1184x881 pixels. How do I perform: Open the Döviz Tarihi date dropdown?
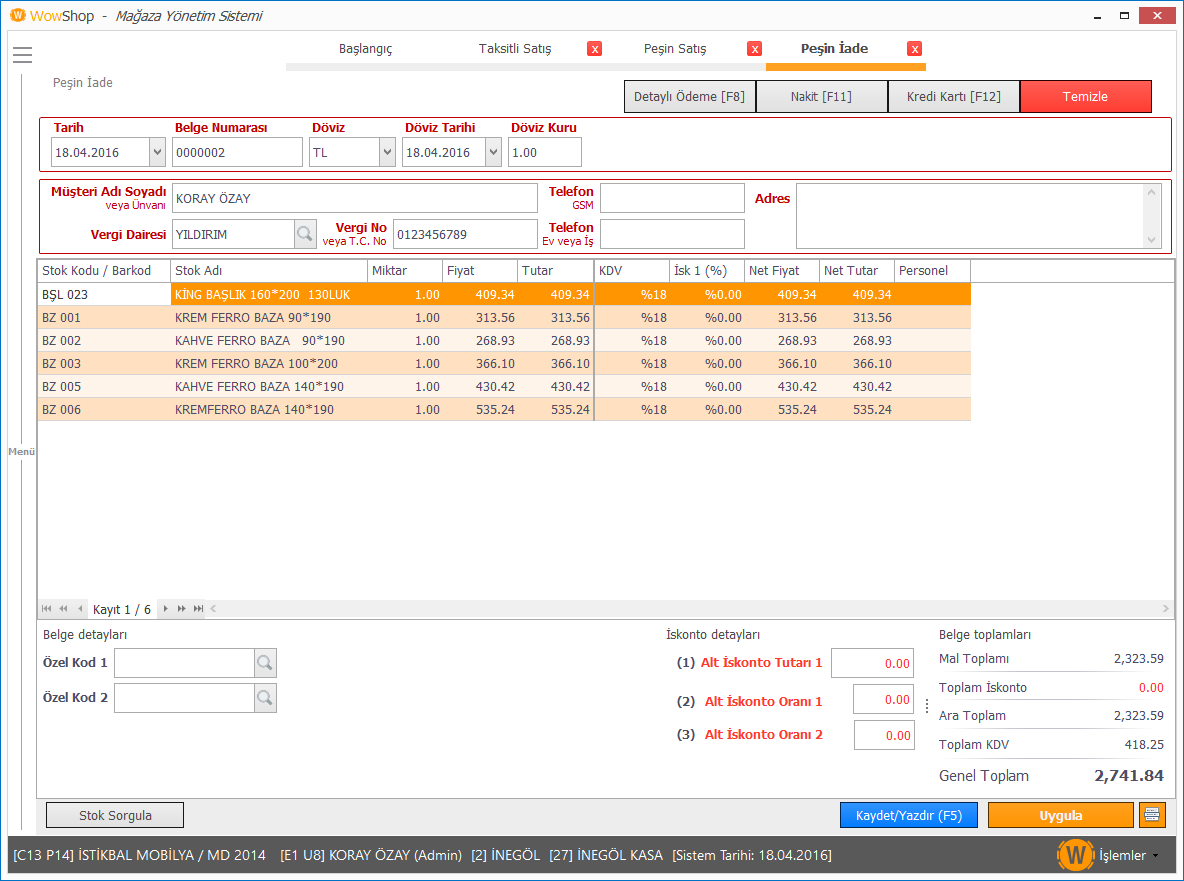pyautogui.click(x=493, y=153)
